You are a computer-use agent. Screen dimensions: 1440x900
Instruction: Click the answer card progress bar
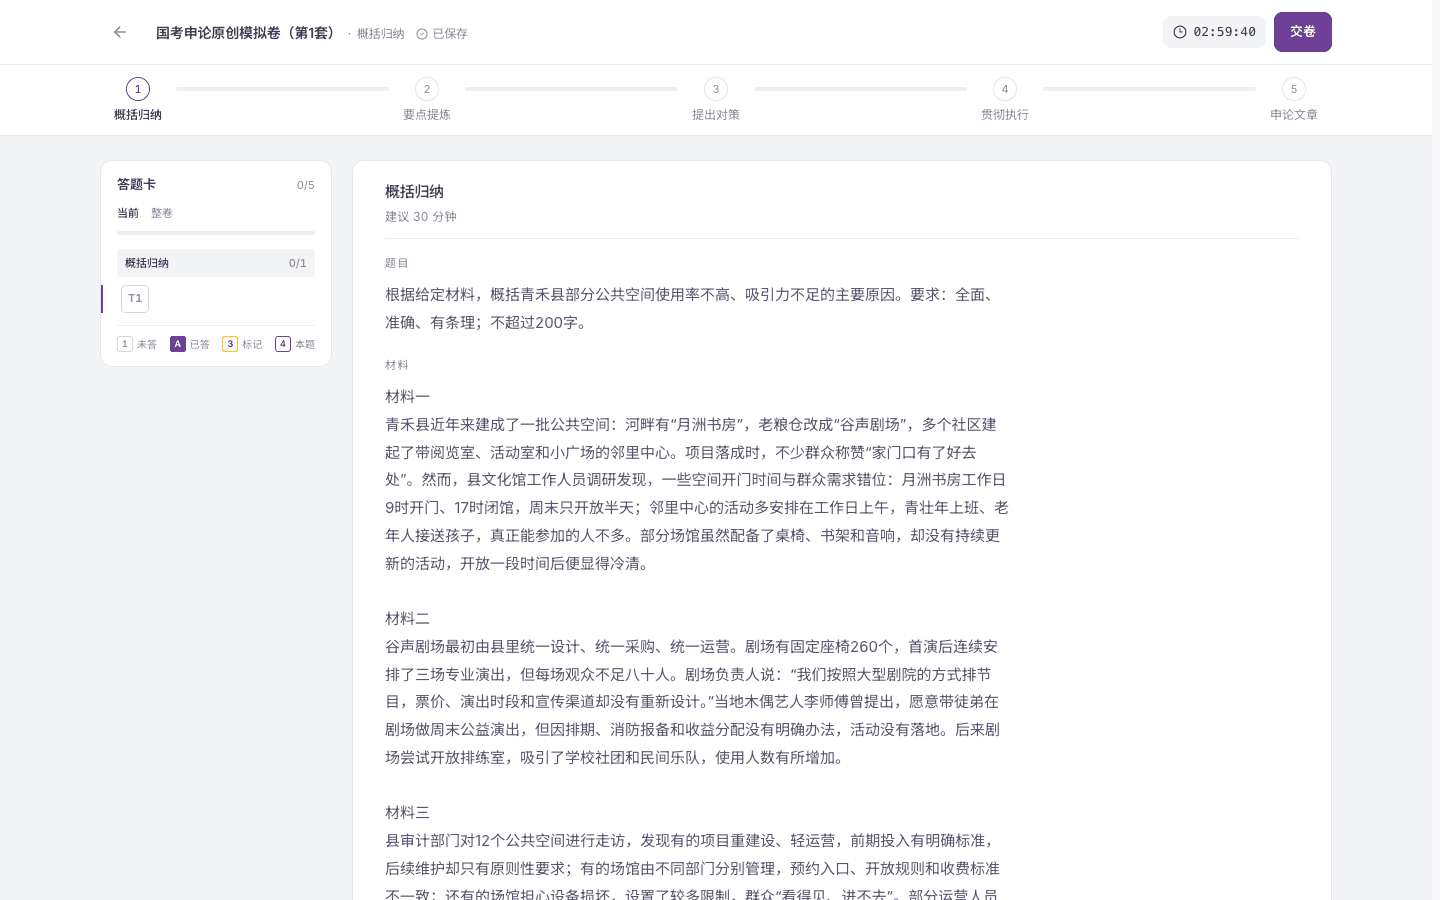(216, 233)
